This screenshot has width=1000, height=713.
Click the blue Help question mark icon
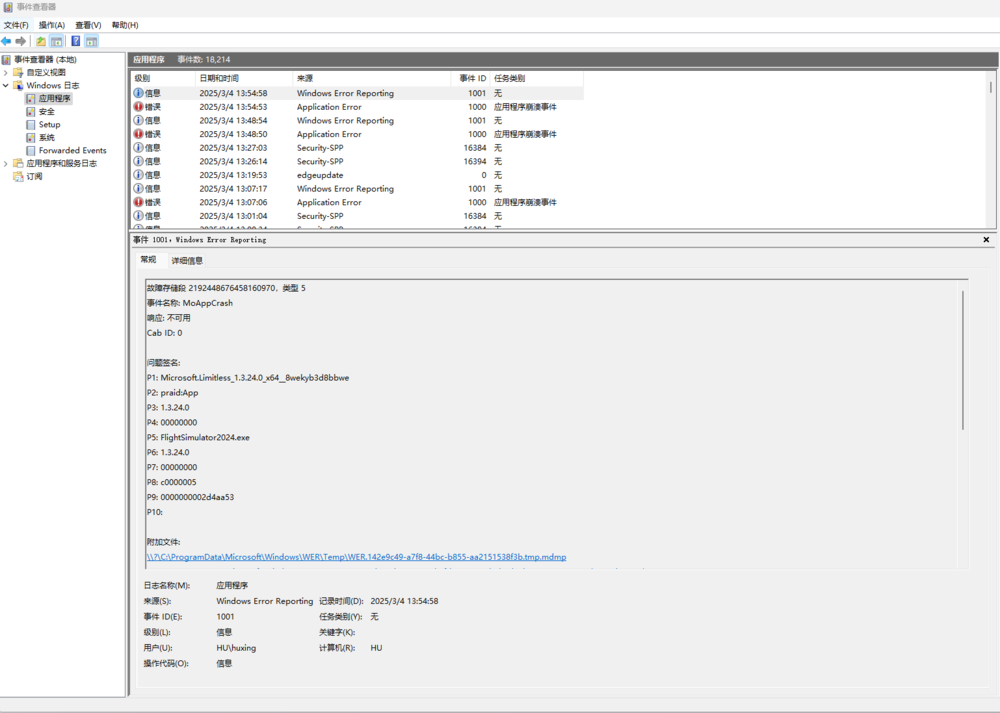pos(75,41)
